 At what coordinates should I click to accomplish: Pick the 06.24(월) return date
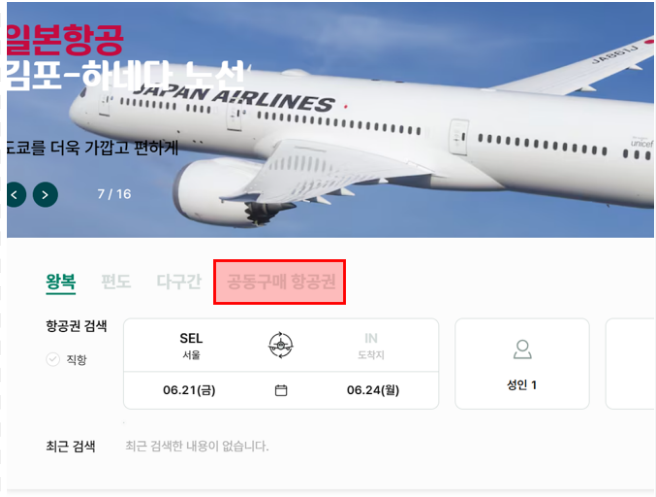[373, 390]
